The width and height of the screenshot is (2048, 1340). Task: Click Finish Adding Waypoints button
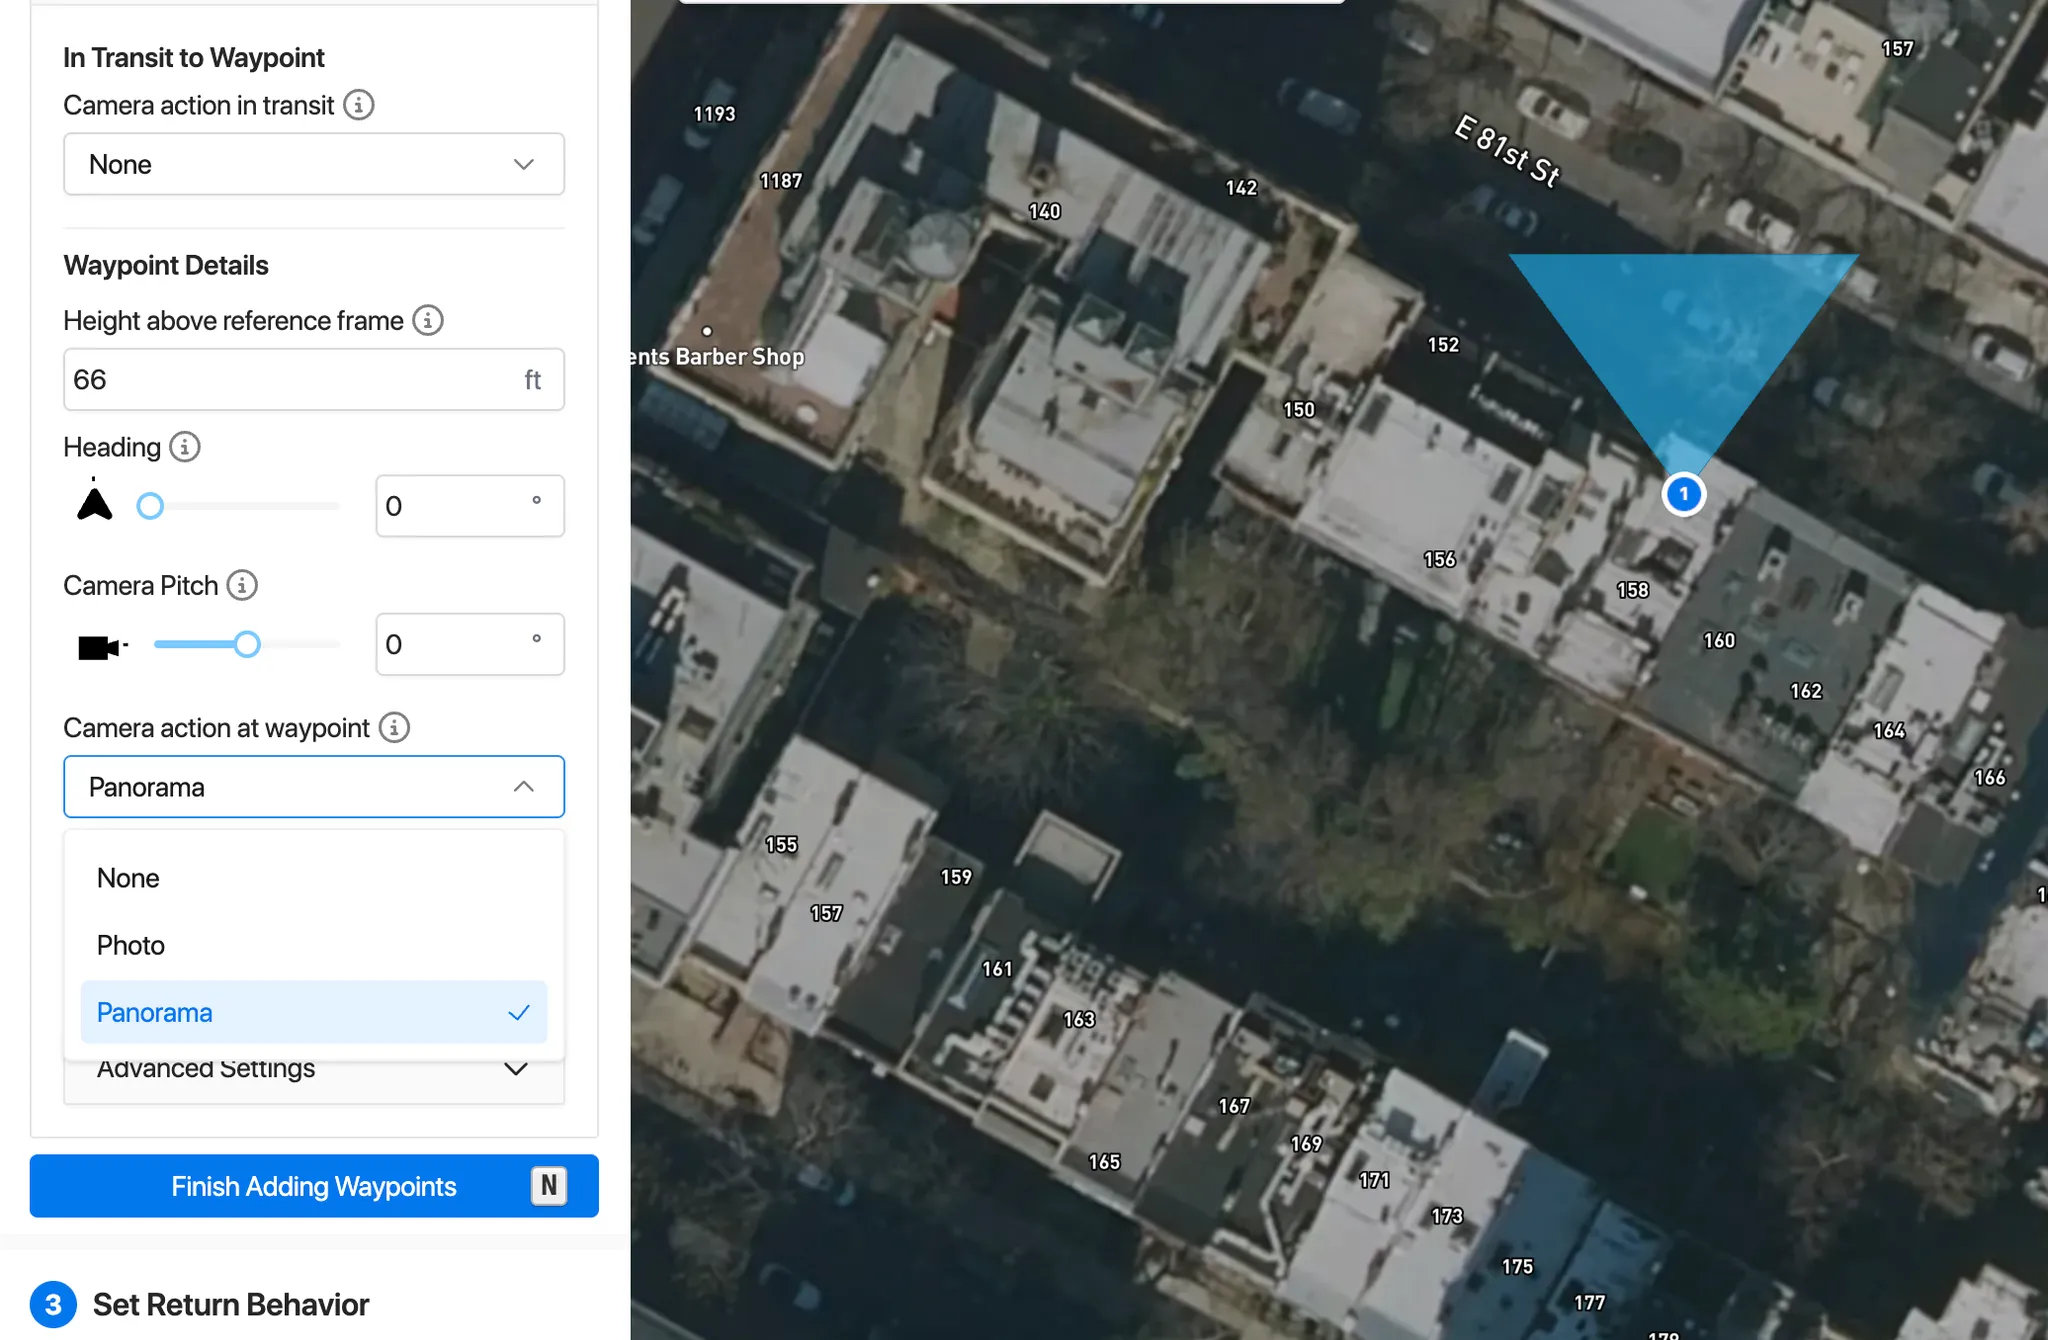(314, 1186)
